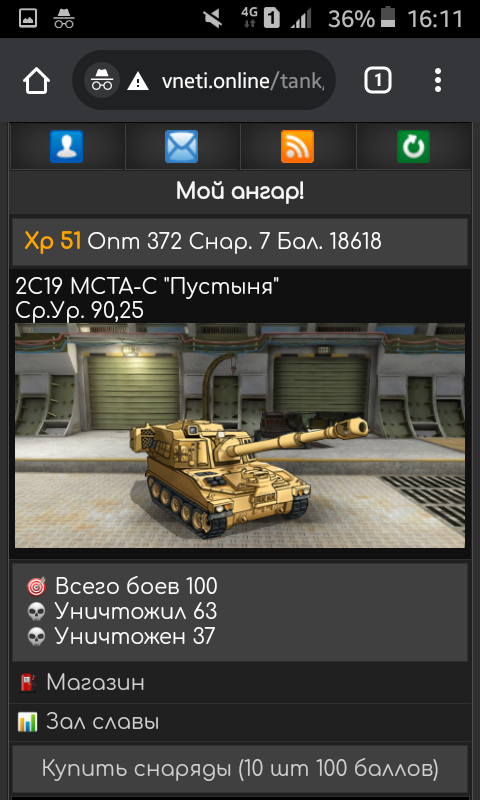Click Купить снаряды (10 шт 100 баллов)
This screenshot has width=480, height=800.
click(240, 768)
